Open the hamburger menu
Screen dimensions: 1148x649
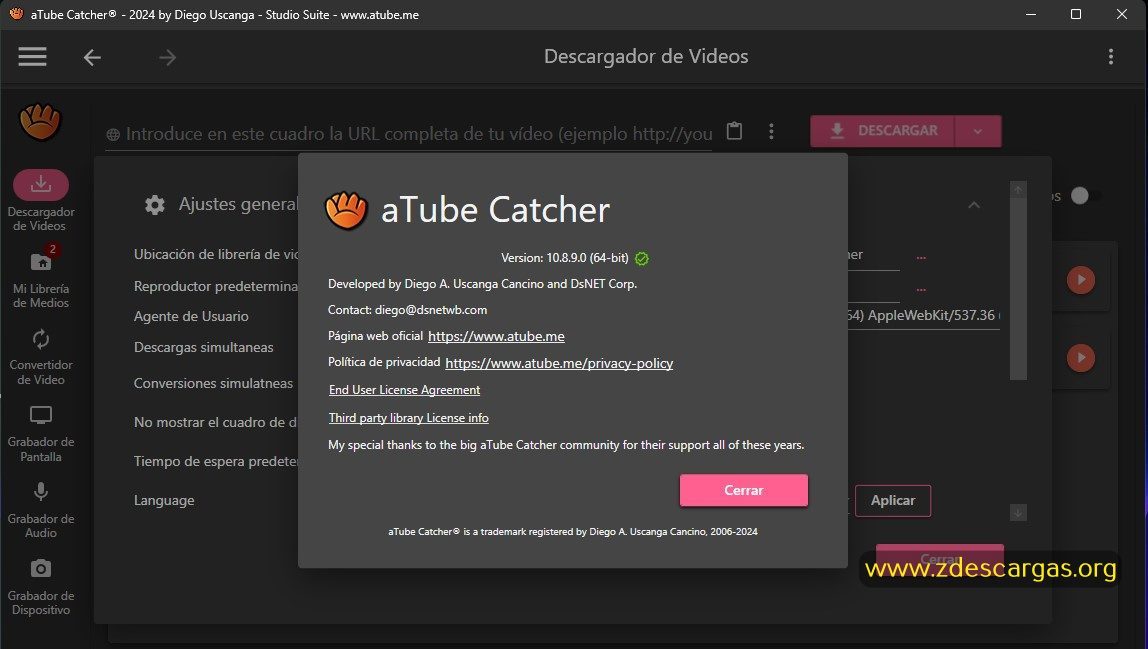coord(32,56)
